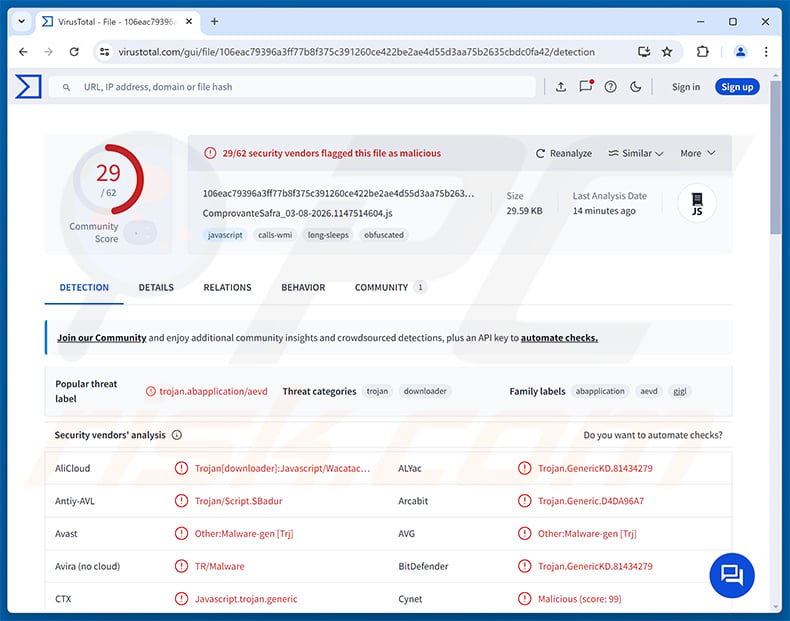Switch to the BEHAVIOR tab

pyautogui.click(x=303, y=288)
